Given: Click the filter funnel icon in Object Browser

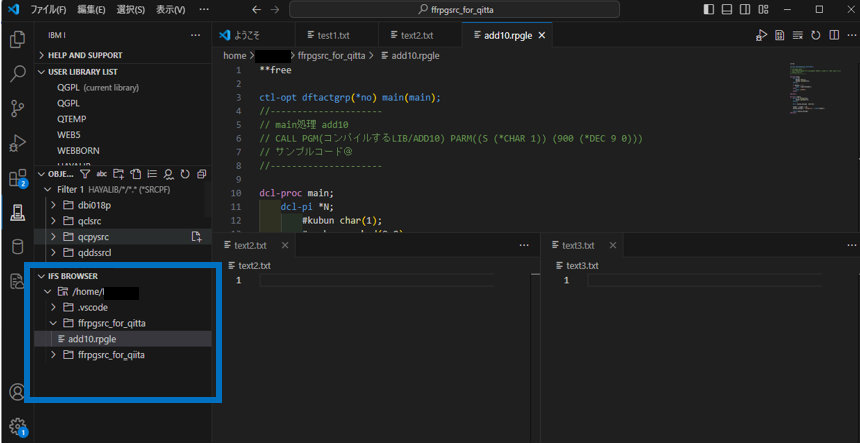Looking at the screenshot, I should click(85, 174).
